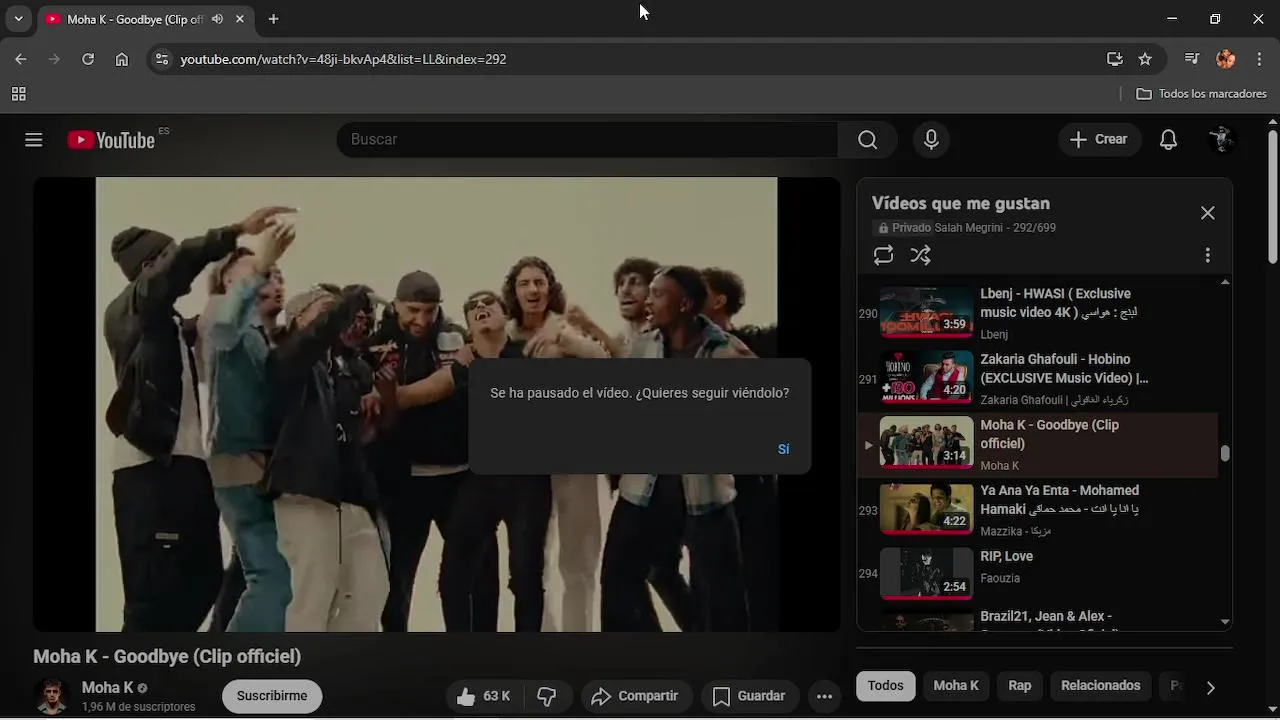Image resolution: width=1280 pixels, height=720 pixels.
Task: Select the Rap chip
Action: point(1020,686)
